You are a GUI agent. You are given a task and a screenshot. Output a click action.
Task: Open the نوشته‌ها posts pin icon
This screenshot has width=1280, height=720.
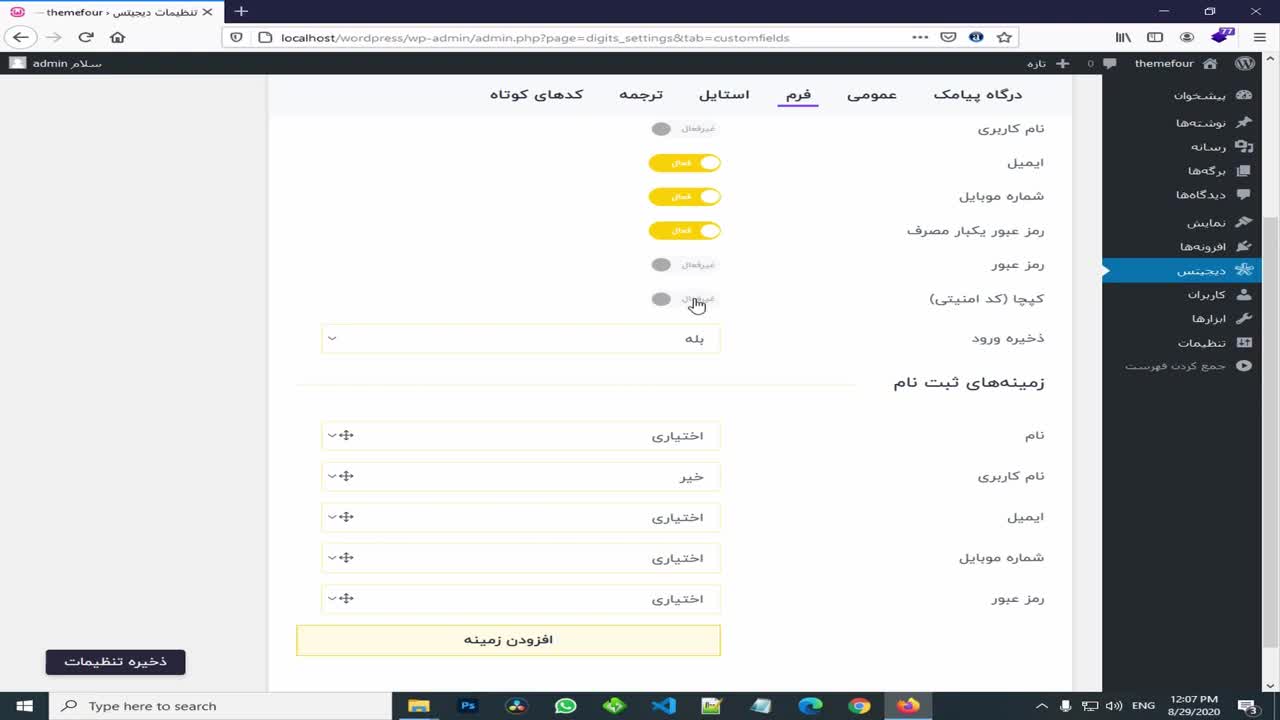click(1244, 122)
